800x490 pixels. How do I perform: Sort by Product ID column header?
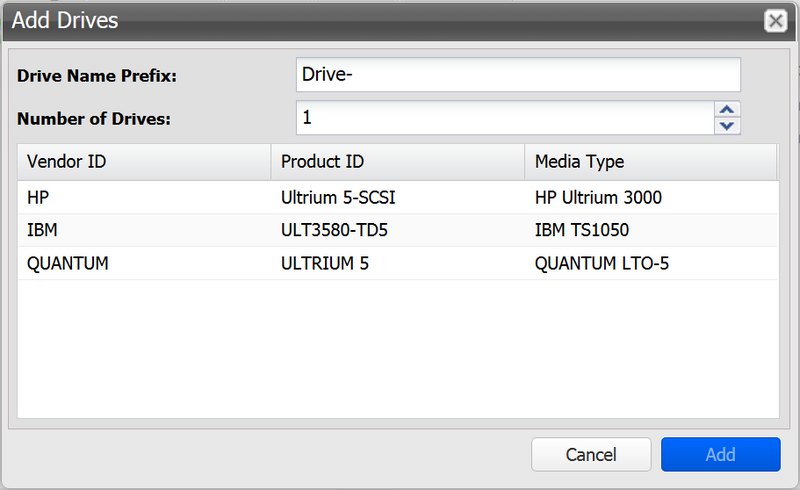tap(397, 162)
